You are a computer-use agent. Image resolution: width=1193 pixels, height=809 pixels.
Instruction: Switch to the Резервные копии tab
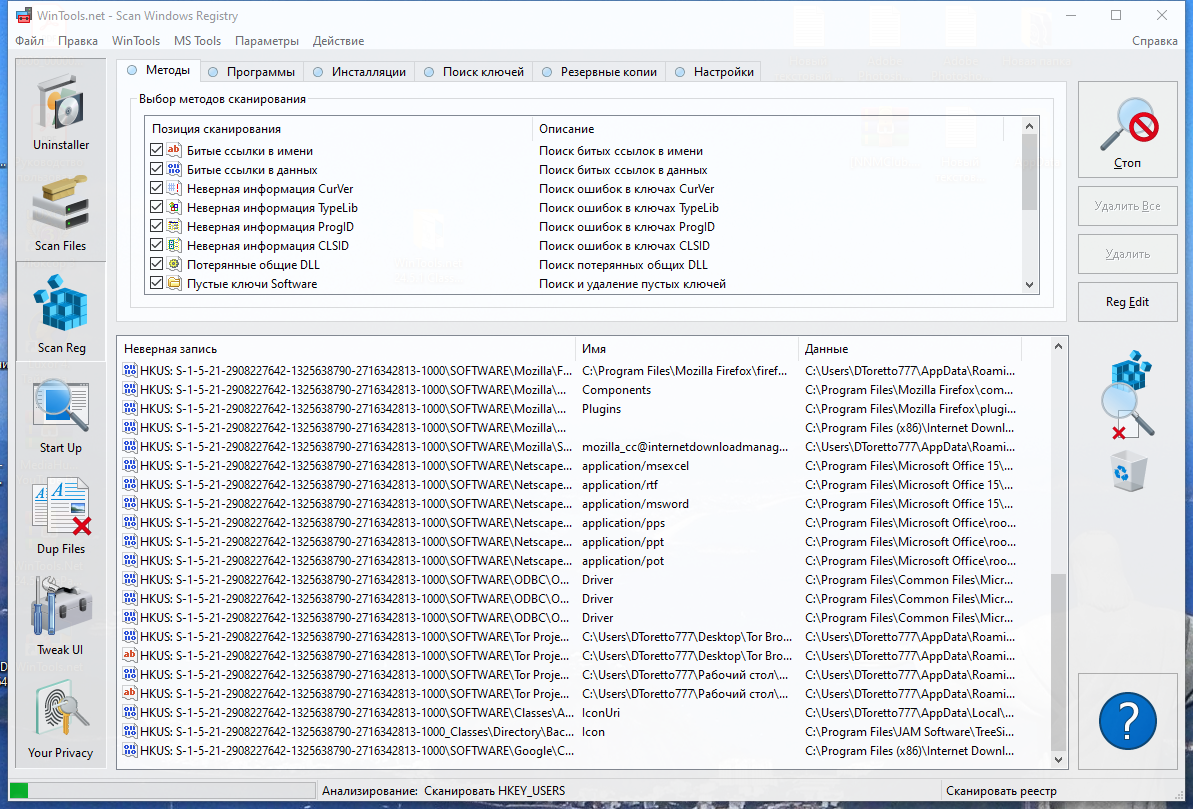point(600,72)
